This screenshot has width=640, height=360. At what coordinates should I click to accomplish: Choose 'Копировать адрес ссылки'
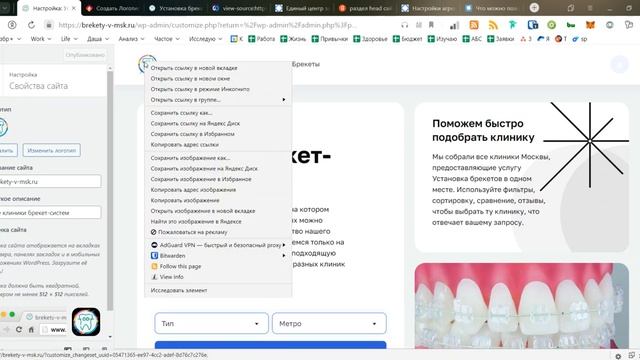(x=218, y=144)
